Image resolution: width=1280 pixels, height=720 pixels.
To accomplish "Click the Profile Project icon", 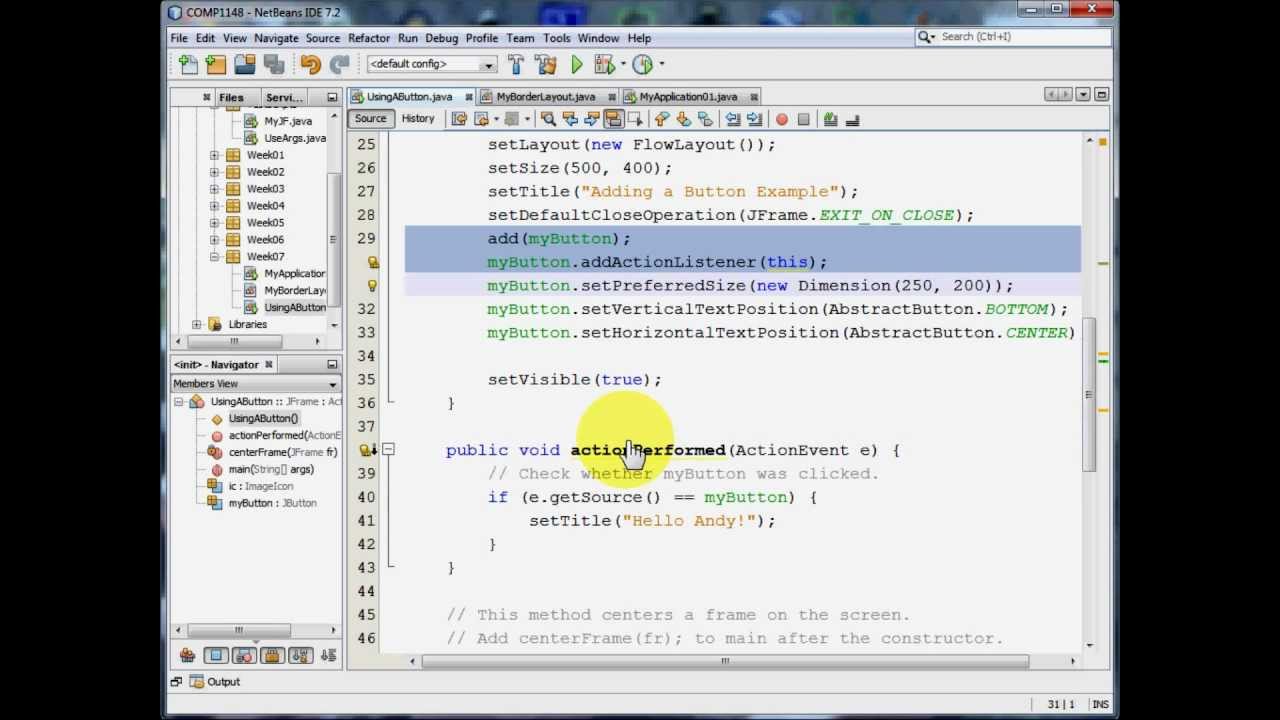I will click(642, 65).
